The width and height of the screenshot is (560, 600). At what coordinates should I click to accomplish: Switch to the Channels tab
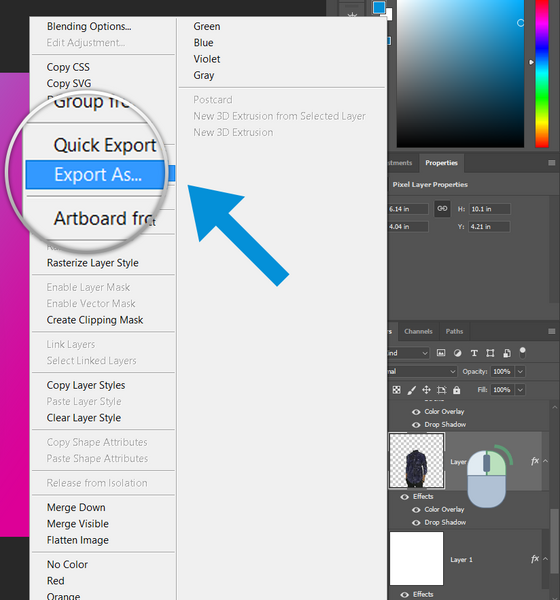pyautogui.click(x=418, y=331)
